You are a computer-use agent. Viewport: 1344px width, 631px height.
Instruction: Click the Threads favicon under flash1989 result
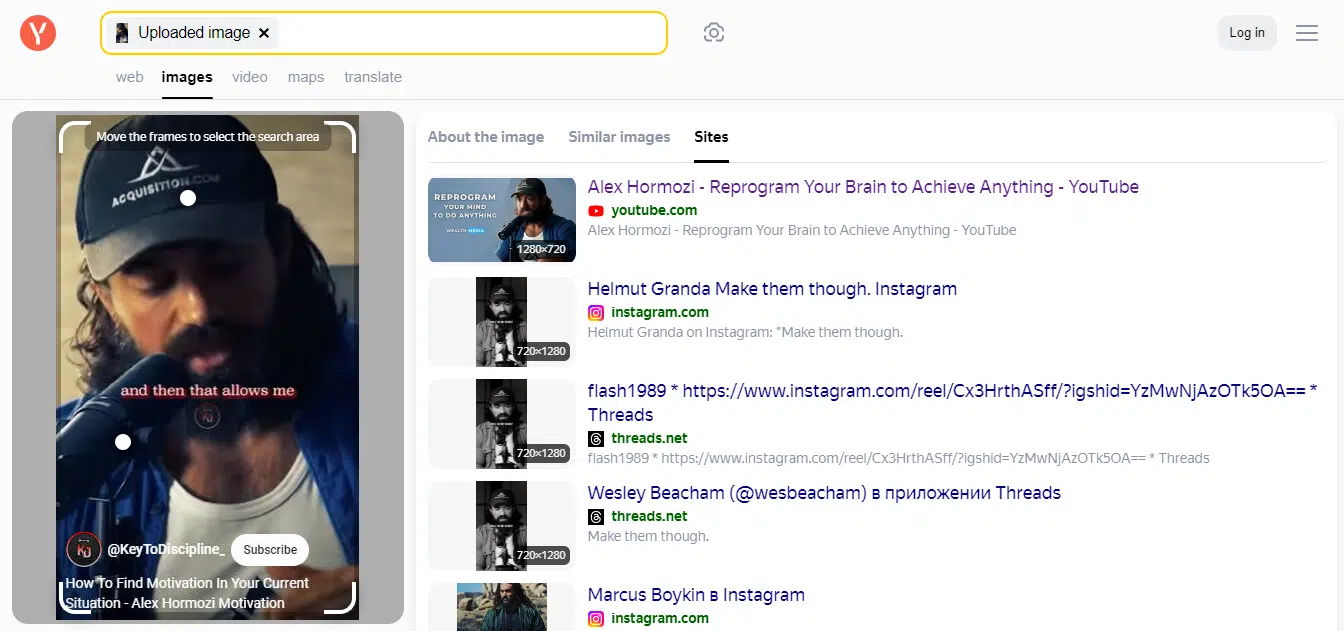coord(596,439)
